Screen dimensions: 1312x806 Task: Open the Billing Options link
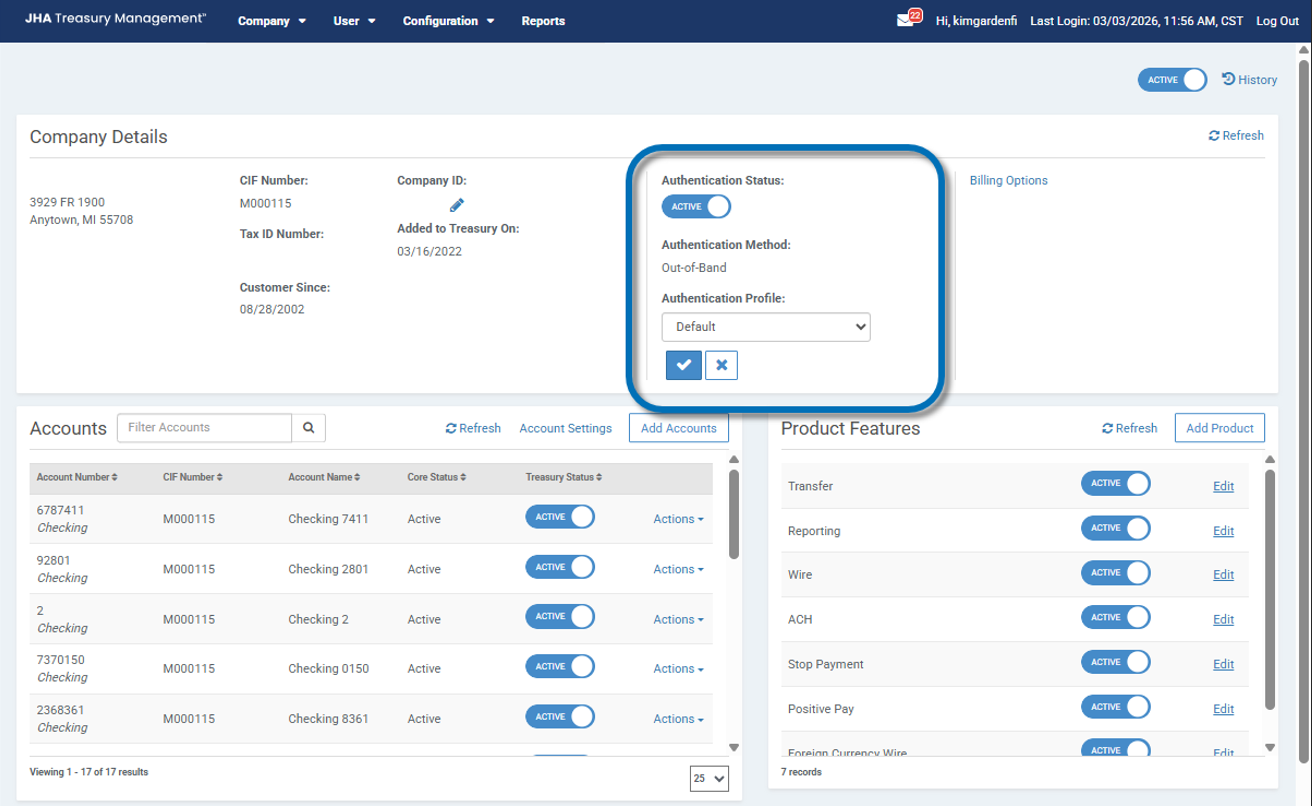point(1008,181)
